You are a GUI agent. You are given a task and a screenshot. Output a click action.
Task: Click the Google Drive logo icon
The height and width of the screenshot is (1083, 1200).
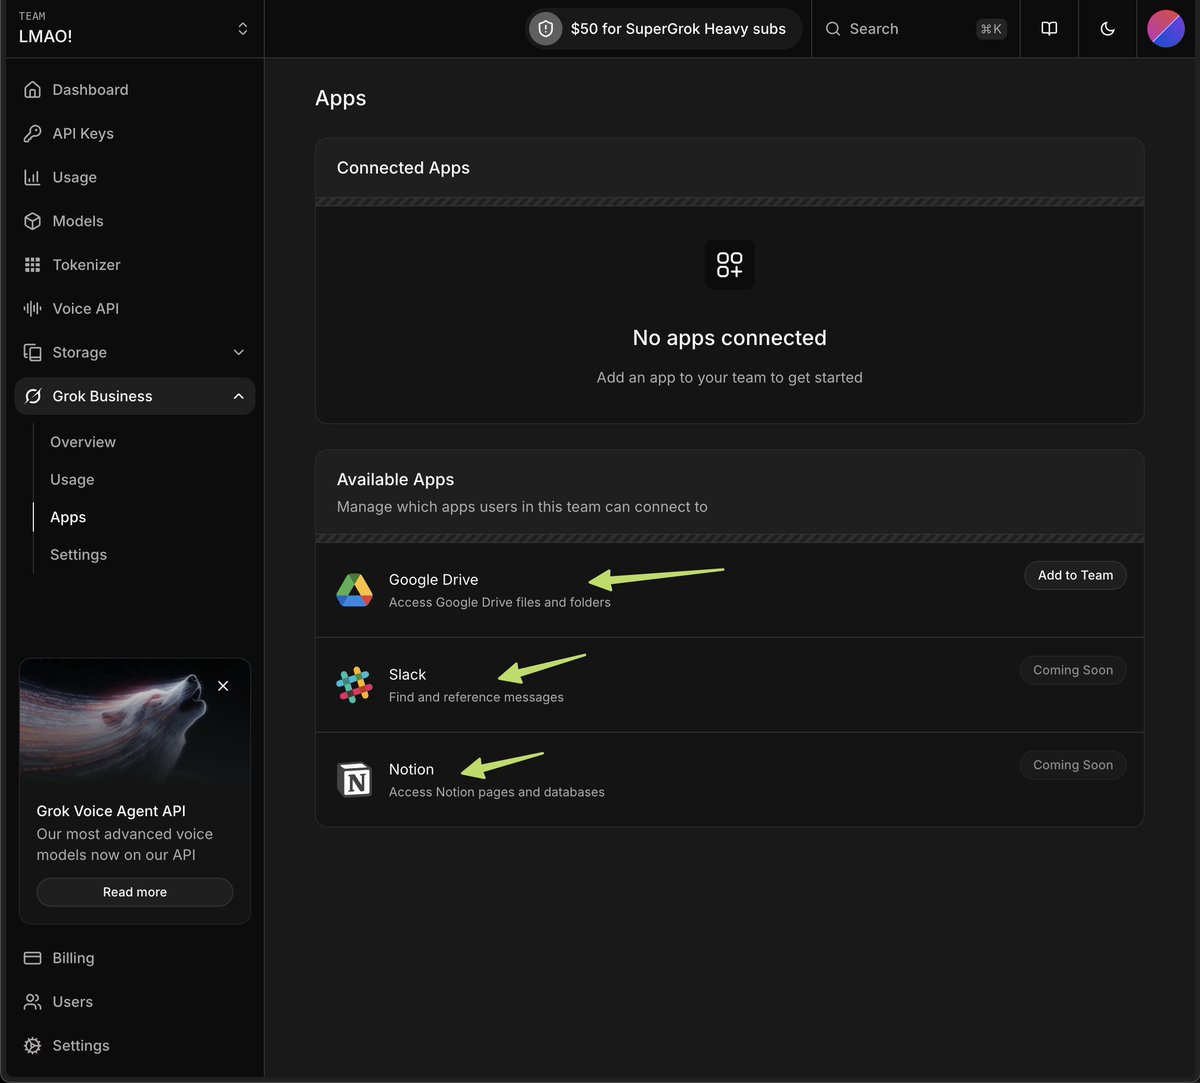tap(354, 590)
